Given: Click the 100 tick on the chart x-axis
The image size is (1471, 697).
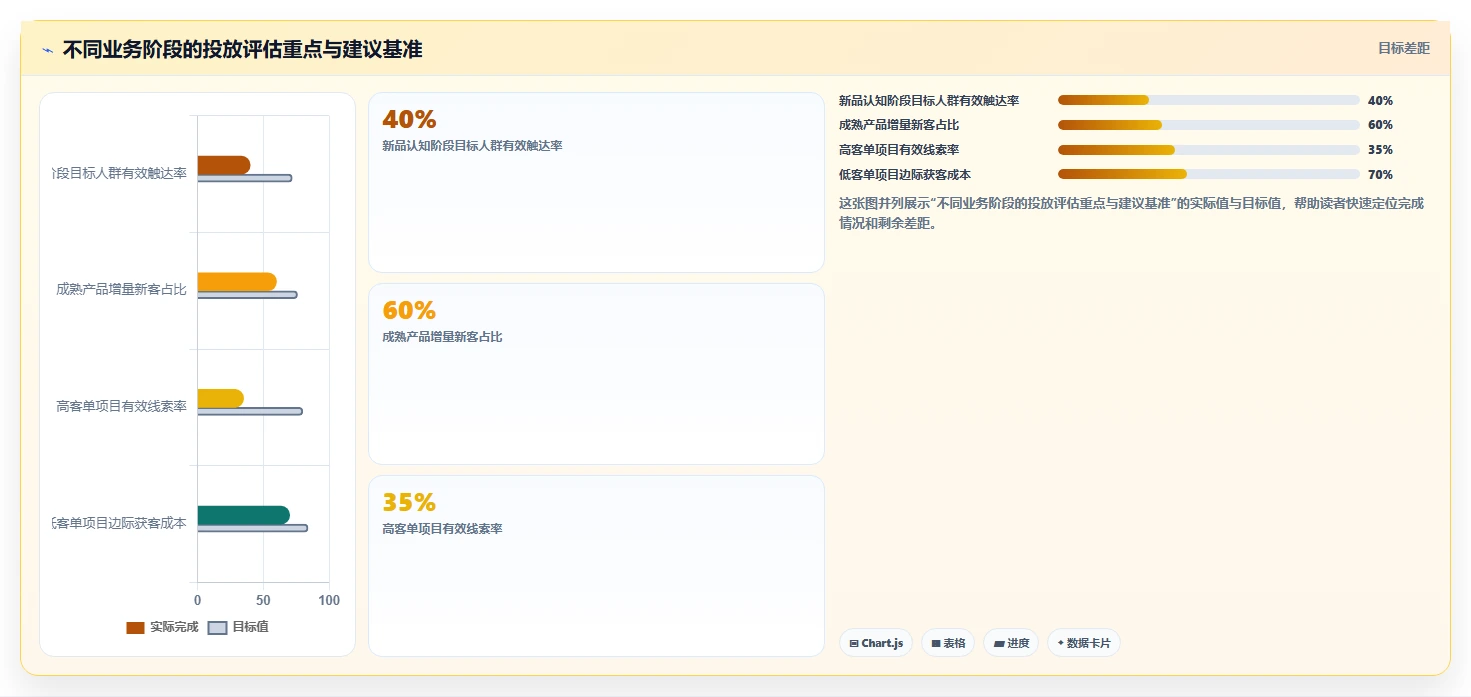Looking at the screenshot, I should (329, 600).
